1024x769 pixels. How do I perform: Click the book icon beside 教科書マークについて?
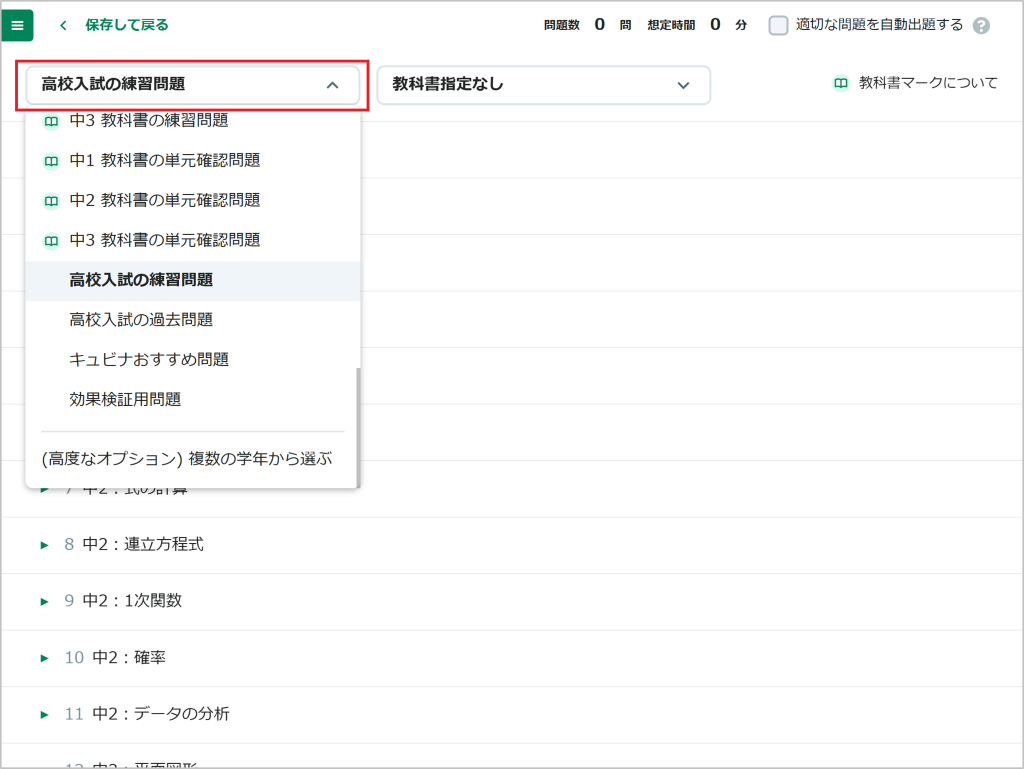(840, 84)
